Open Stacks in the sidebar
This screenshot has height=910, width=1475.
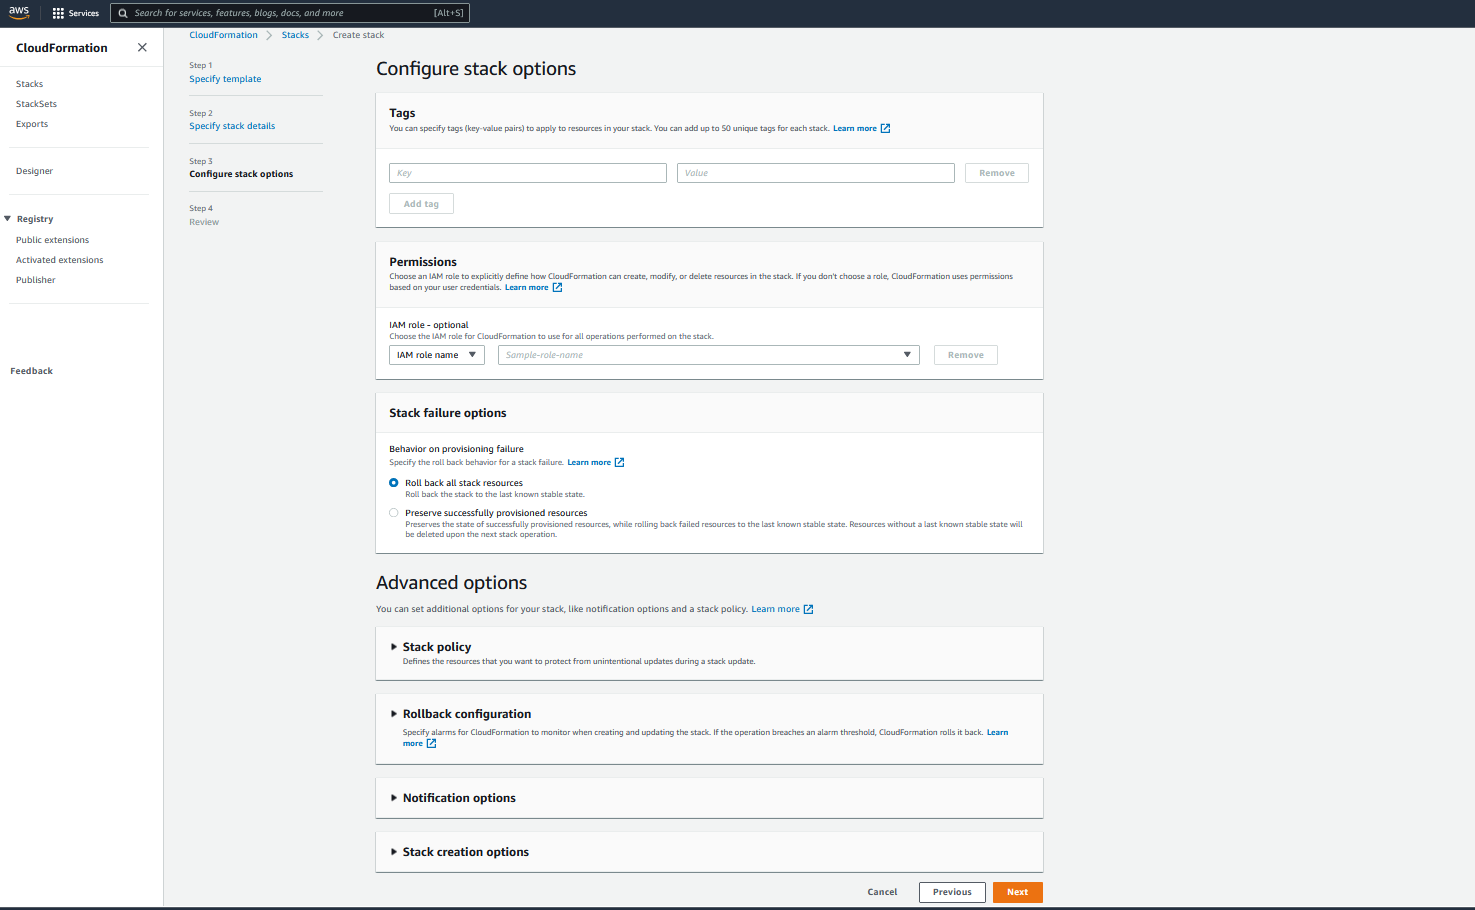point(30,84)
